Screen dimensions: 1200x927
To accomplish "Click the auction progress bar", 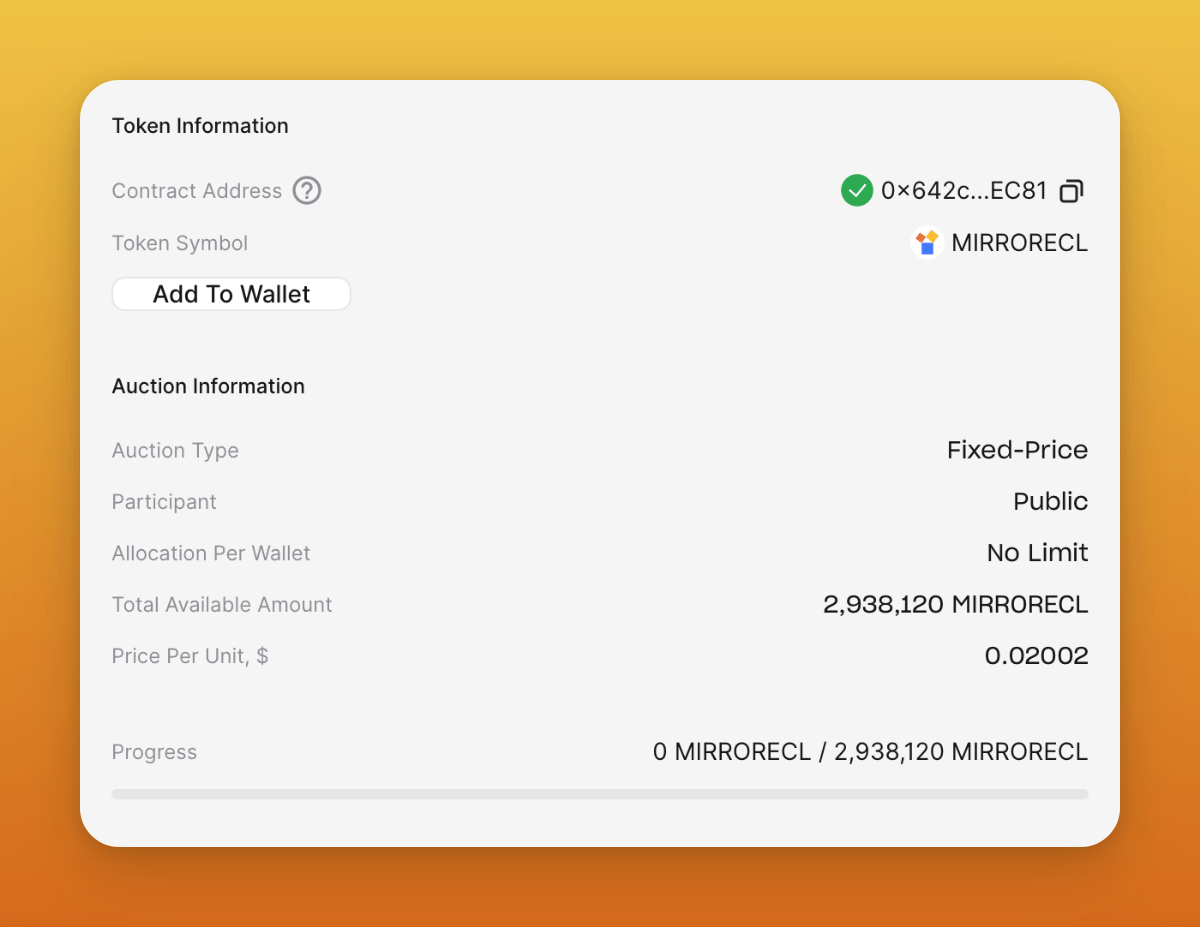I will point(600,794).
